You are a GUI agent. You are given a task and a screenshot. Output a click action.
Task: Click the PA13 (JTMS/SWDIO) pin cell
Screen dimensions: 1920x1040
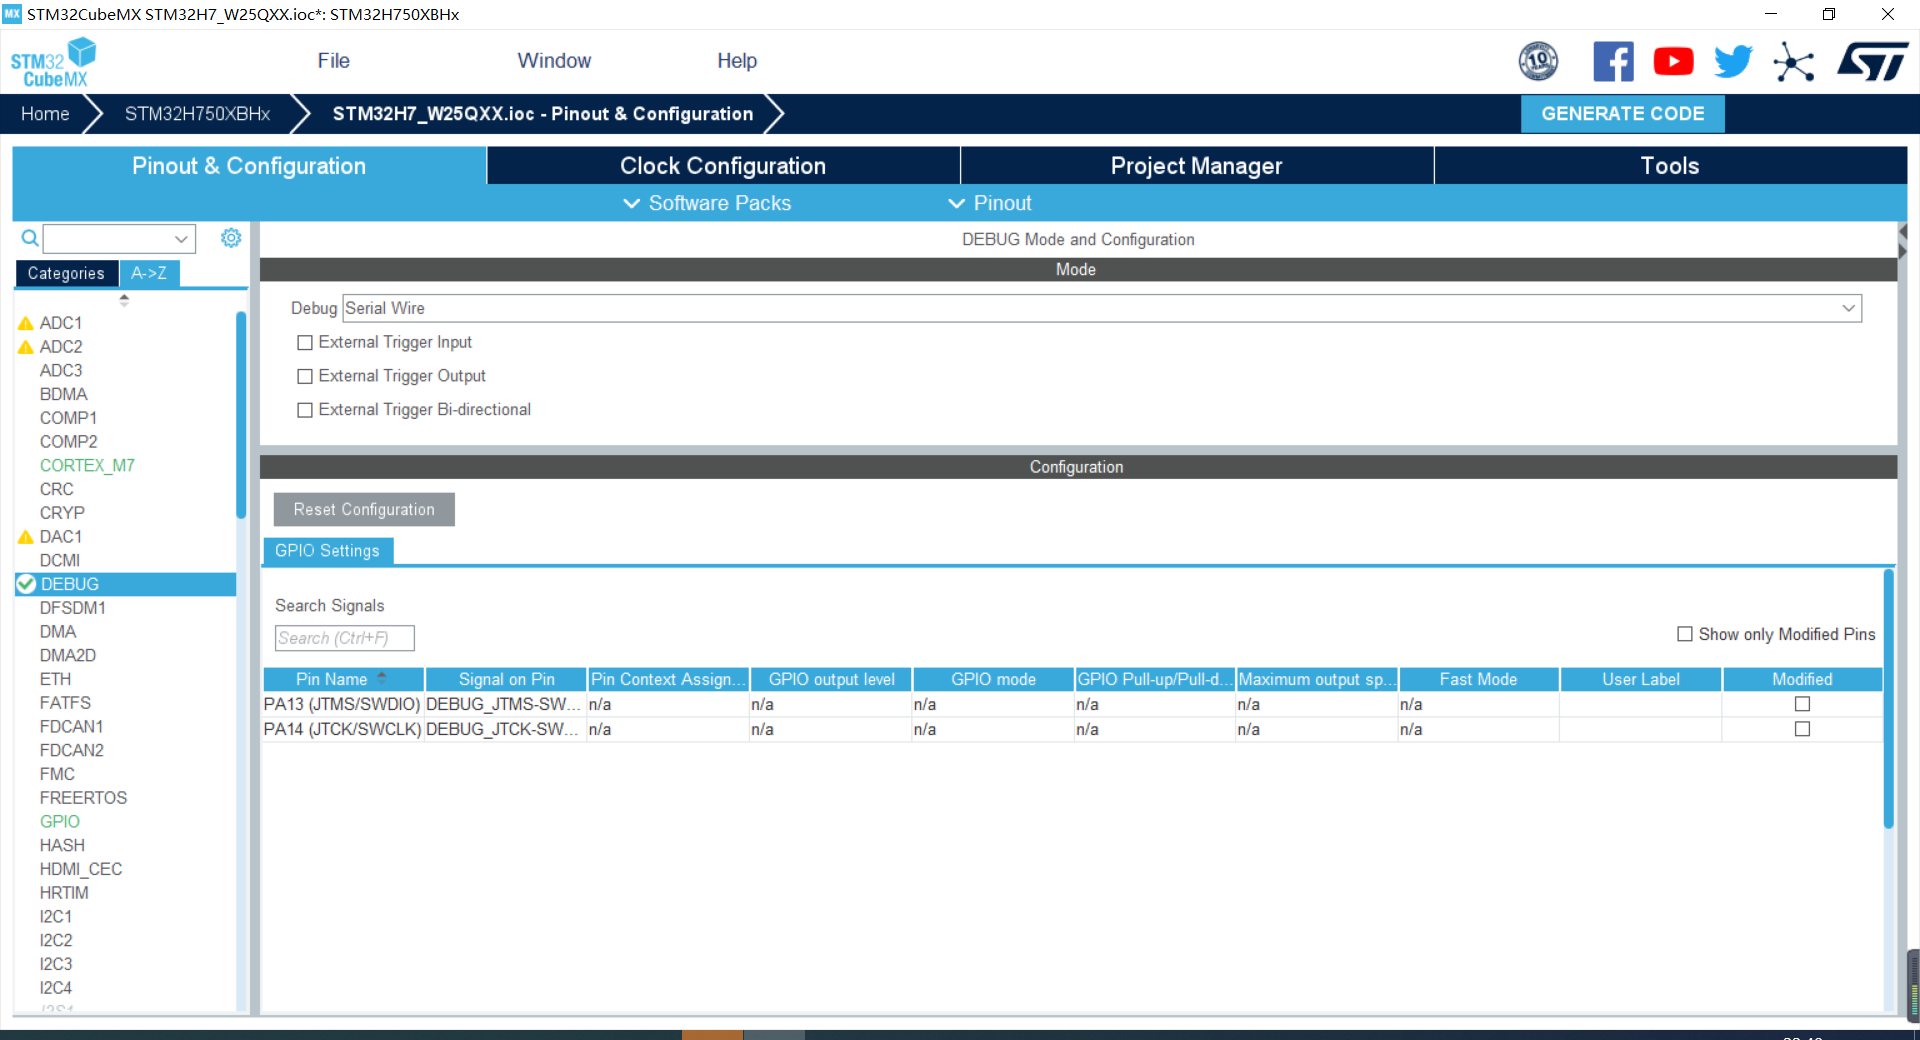342,704
